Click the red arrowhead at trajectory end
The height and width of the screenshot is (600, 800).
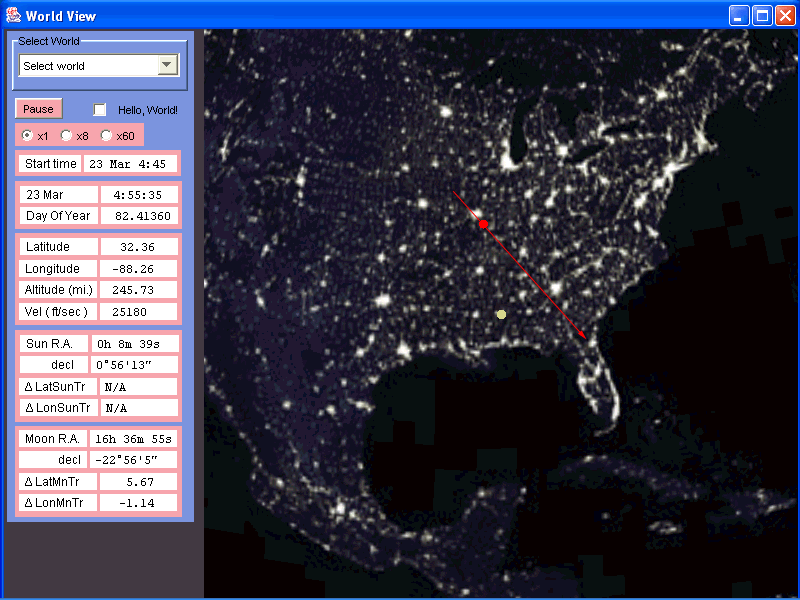pos(583,335)
